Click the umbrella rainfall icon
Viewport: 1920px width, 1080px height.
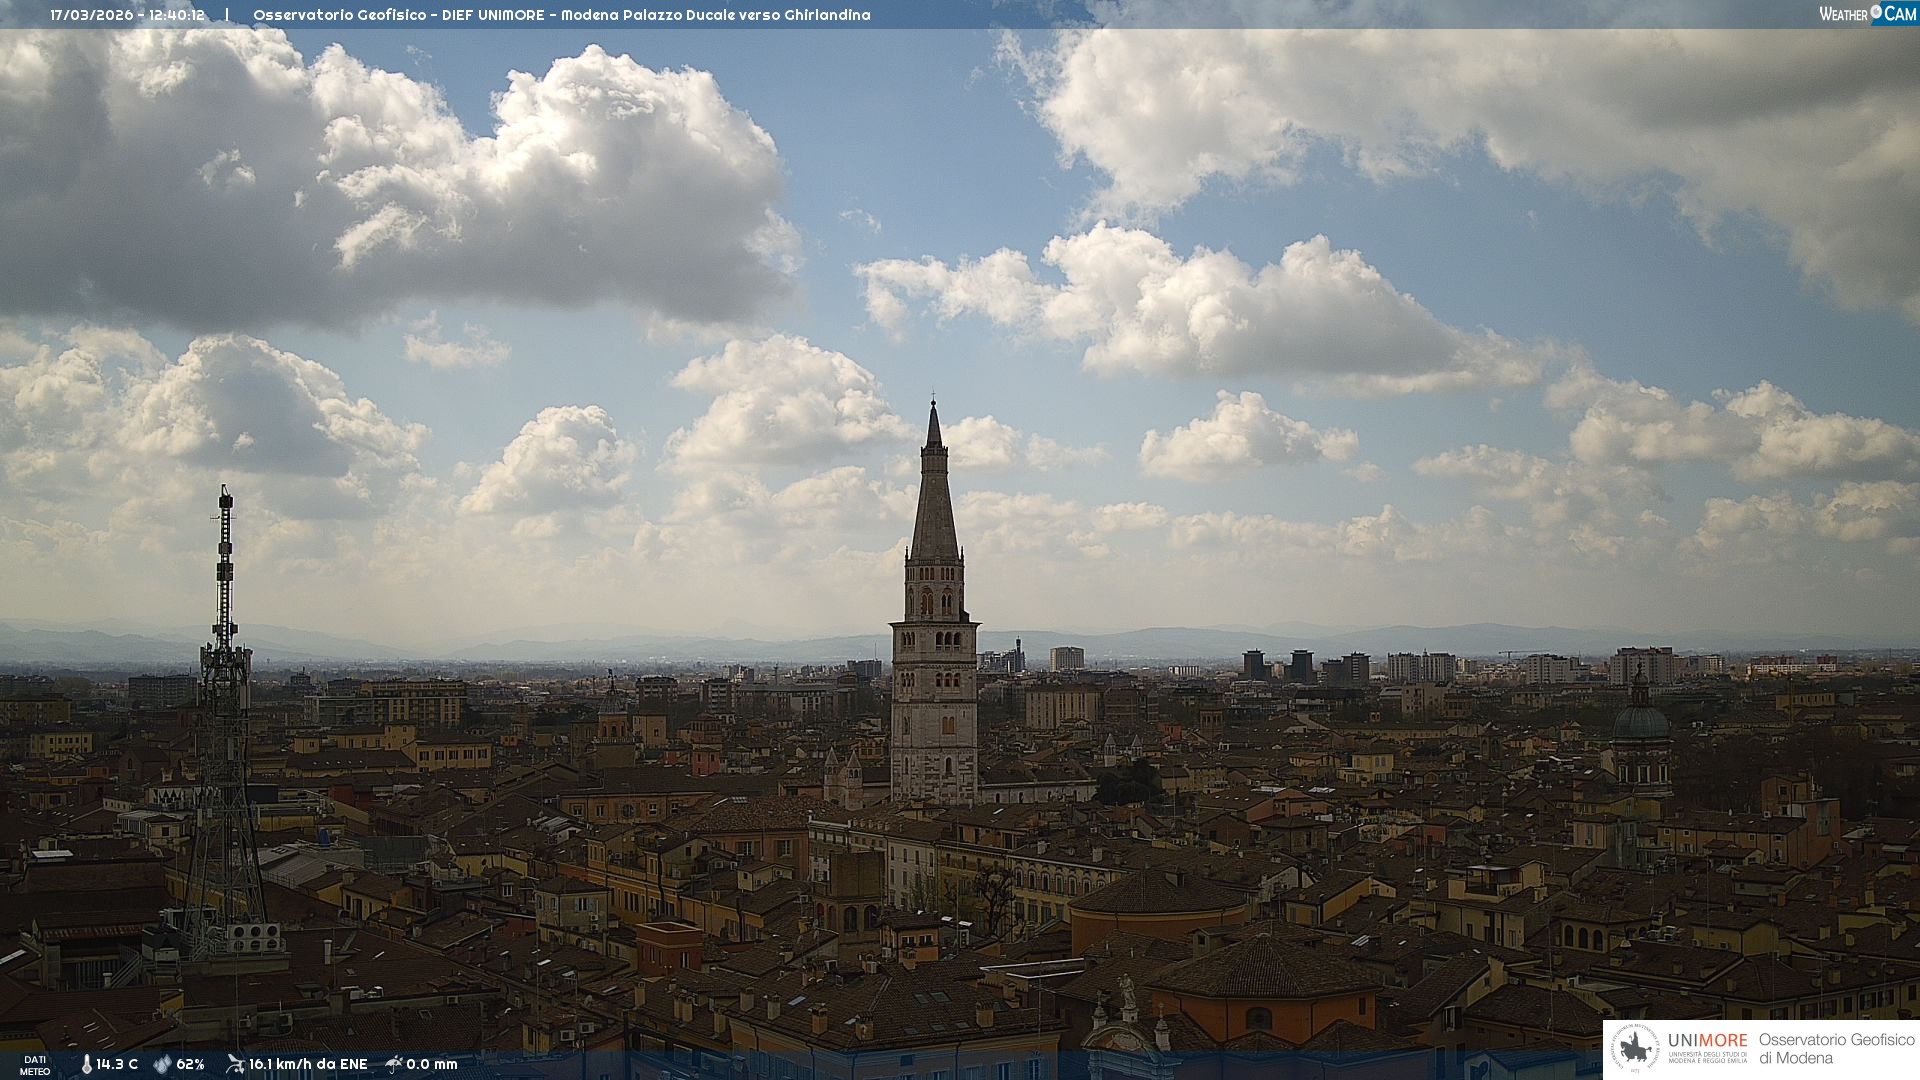point(394,1064)
